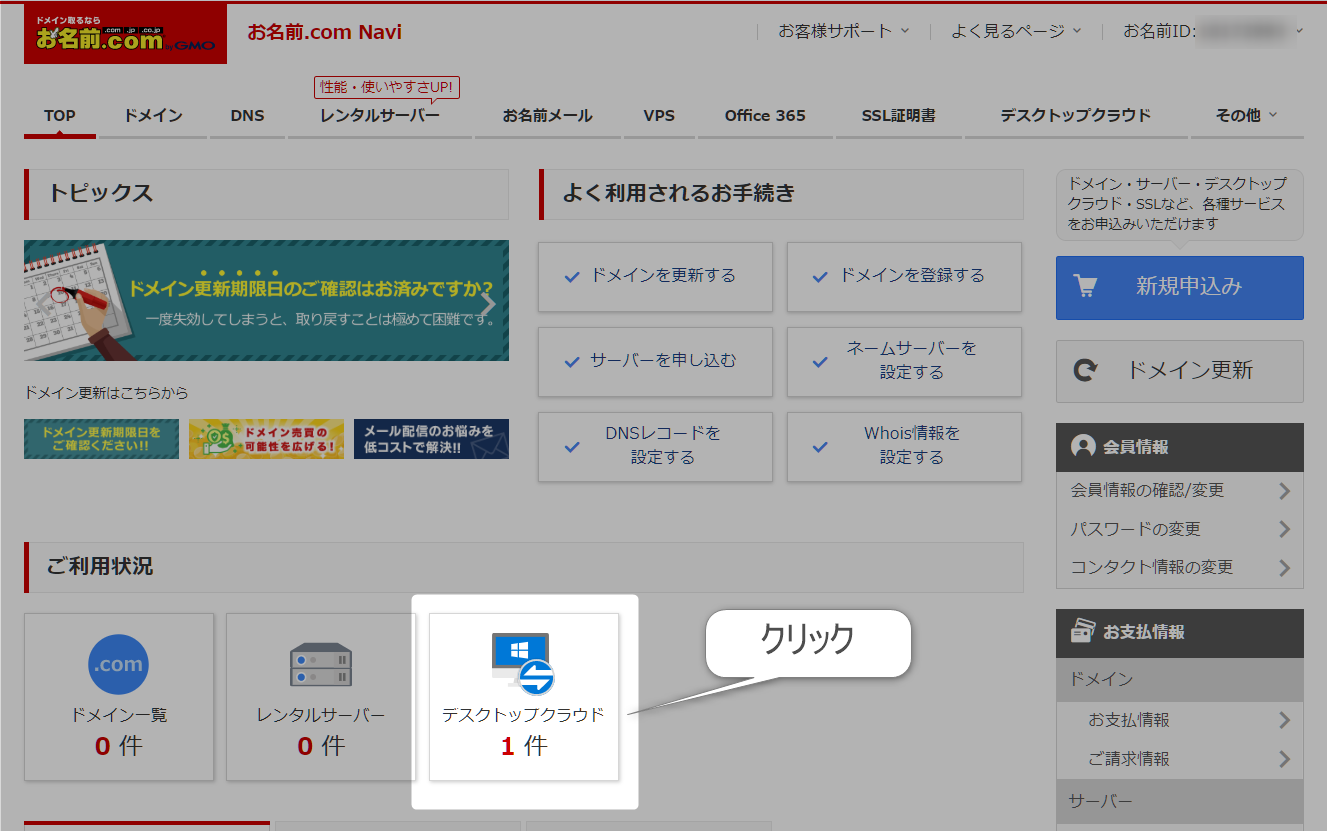The height and width of the screenshot is (831, 1327).
Task: Click the ドメイン売買の可能性を広げる banner
Action: [x=266, y=439]
